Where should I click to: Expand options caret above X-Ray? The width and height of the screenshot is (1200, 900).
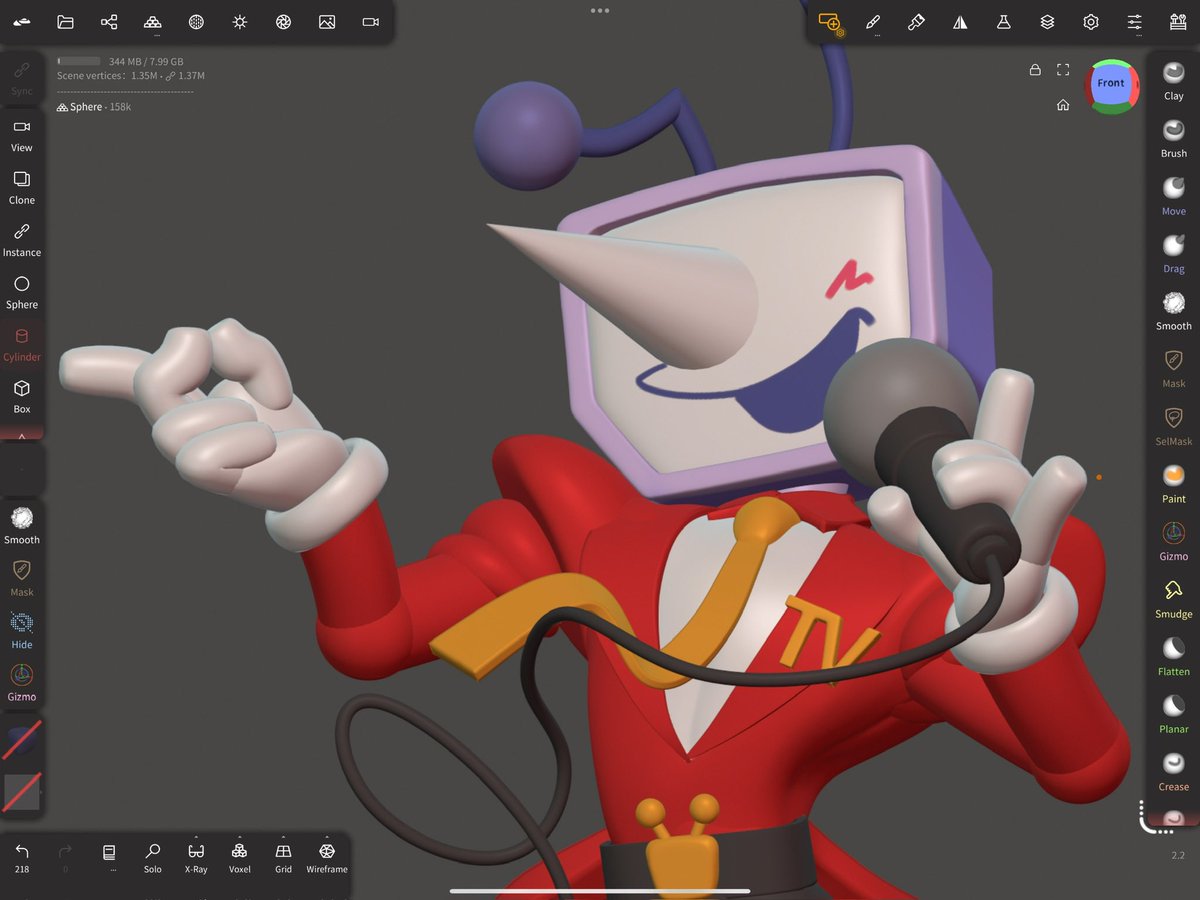pos(196,837)
